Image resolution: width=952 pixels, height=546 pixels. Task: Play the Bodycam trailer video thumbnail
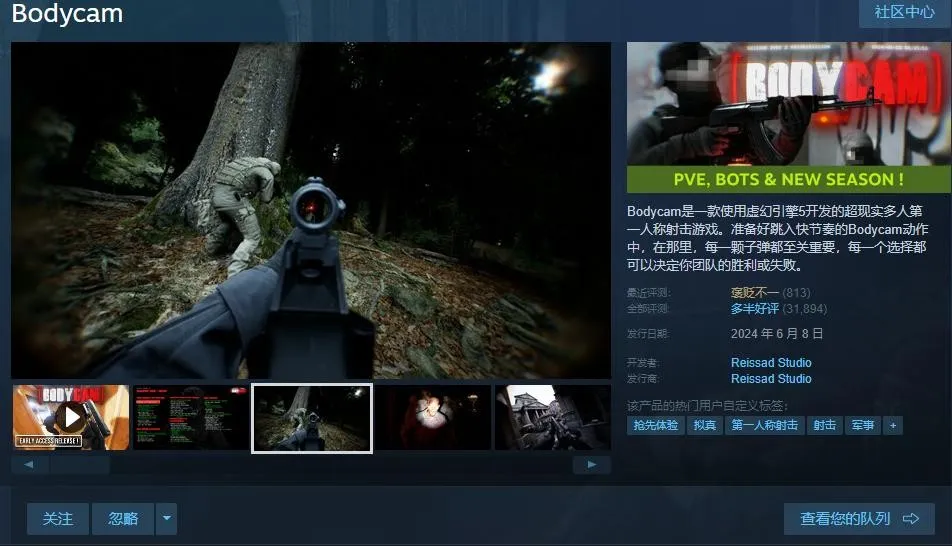[71, 417]
